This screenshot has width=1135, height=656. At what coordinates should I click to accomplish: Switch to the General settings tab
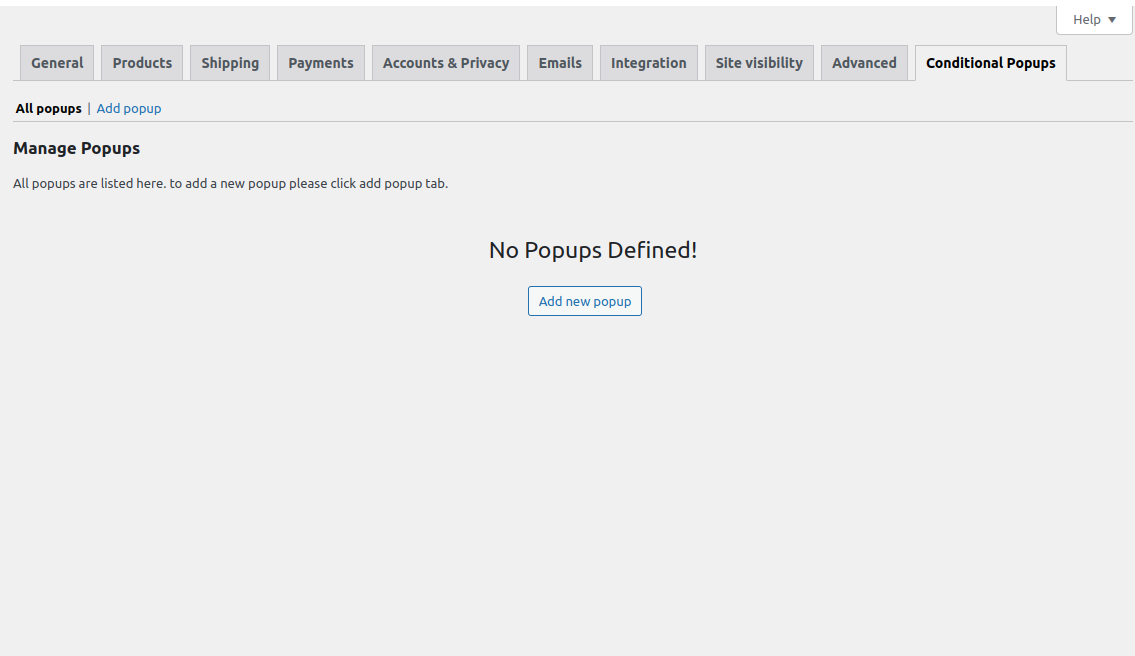[x=56, y=62]
